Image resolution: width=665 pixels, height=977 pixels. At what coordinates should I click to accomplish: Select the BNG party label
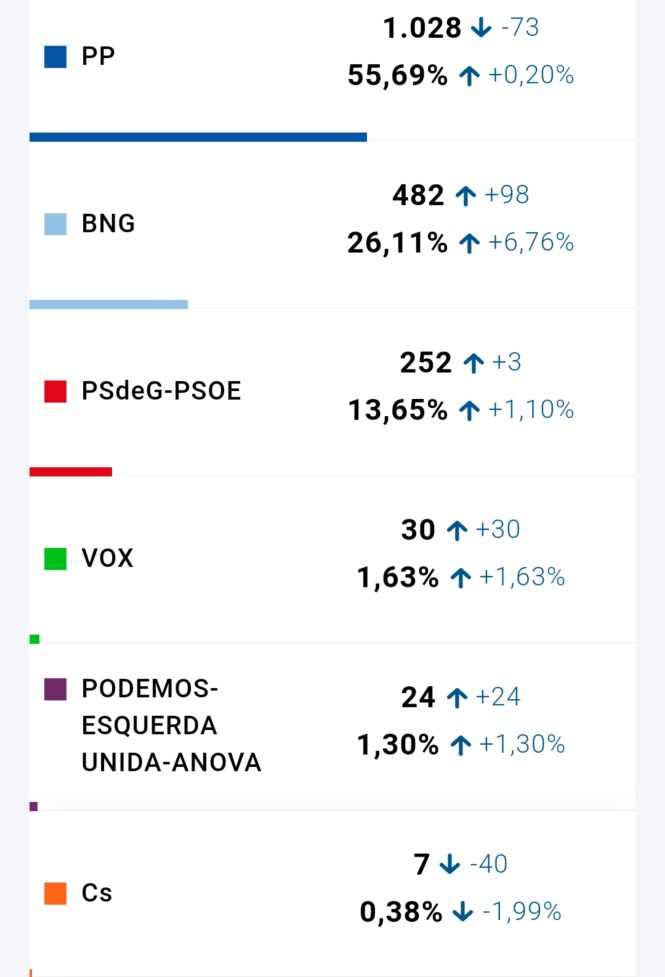click(x=108, y=224)
